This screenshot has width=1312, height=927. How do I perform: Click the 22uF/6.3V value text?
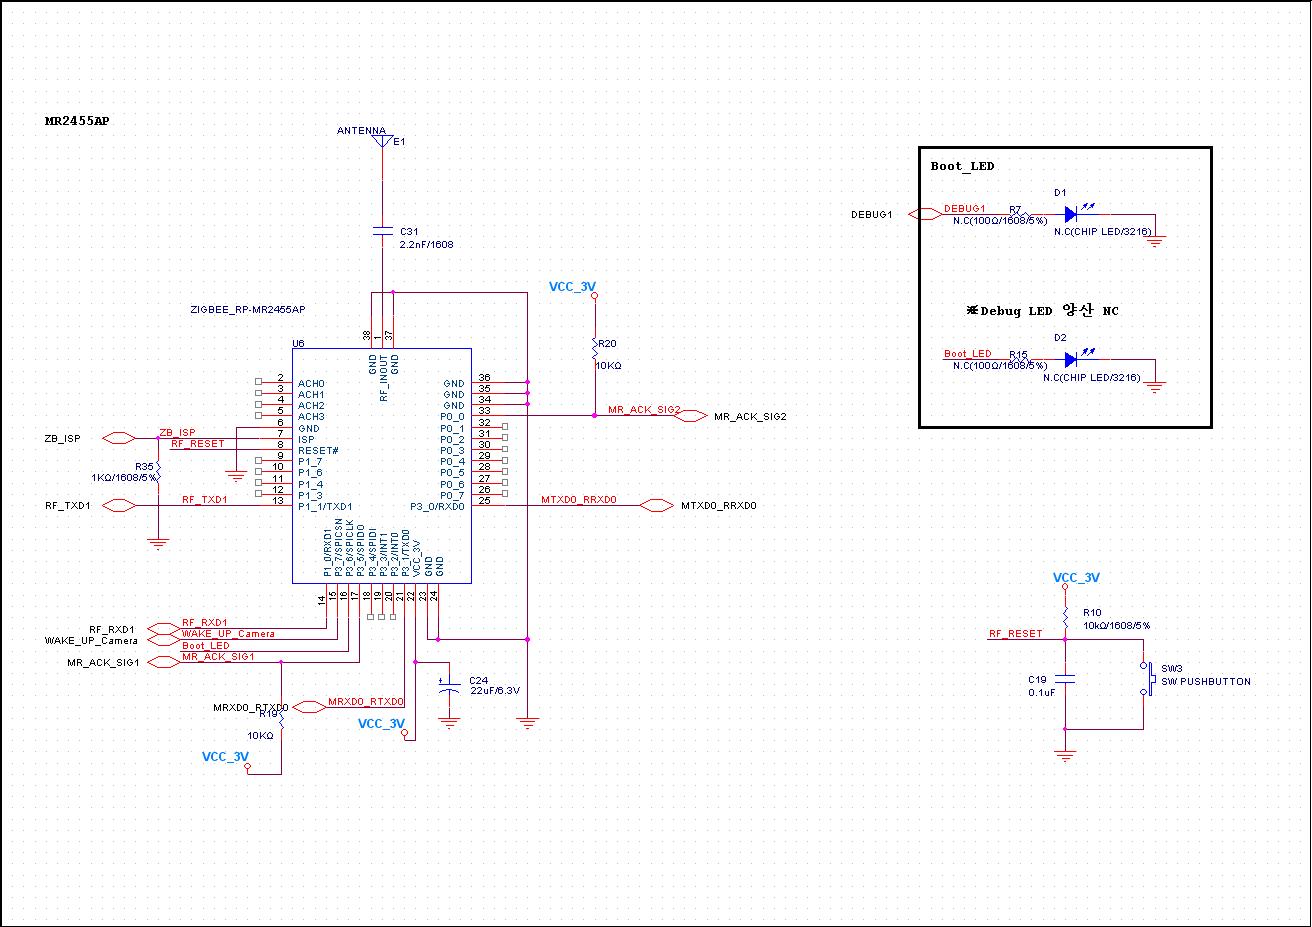click(495, 691)
